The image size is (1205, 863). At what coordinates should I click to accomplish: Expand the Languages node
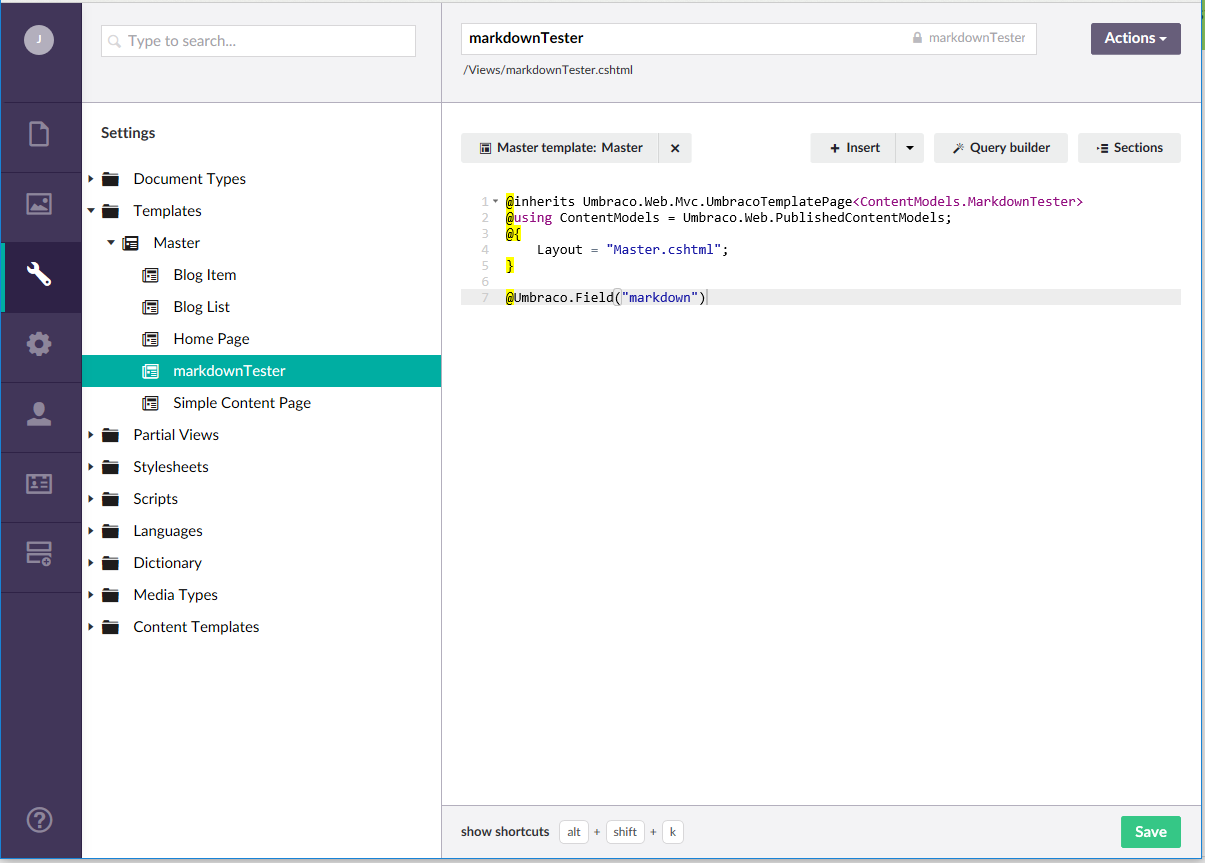(91, 531)
